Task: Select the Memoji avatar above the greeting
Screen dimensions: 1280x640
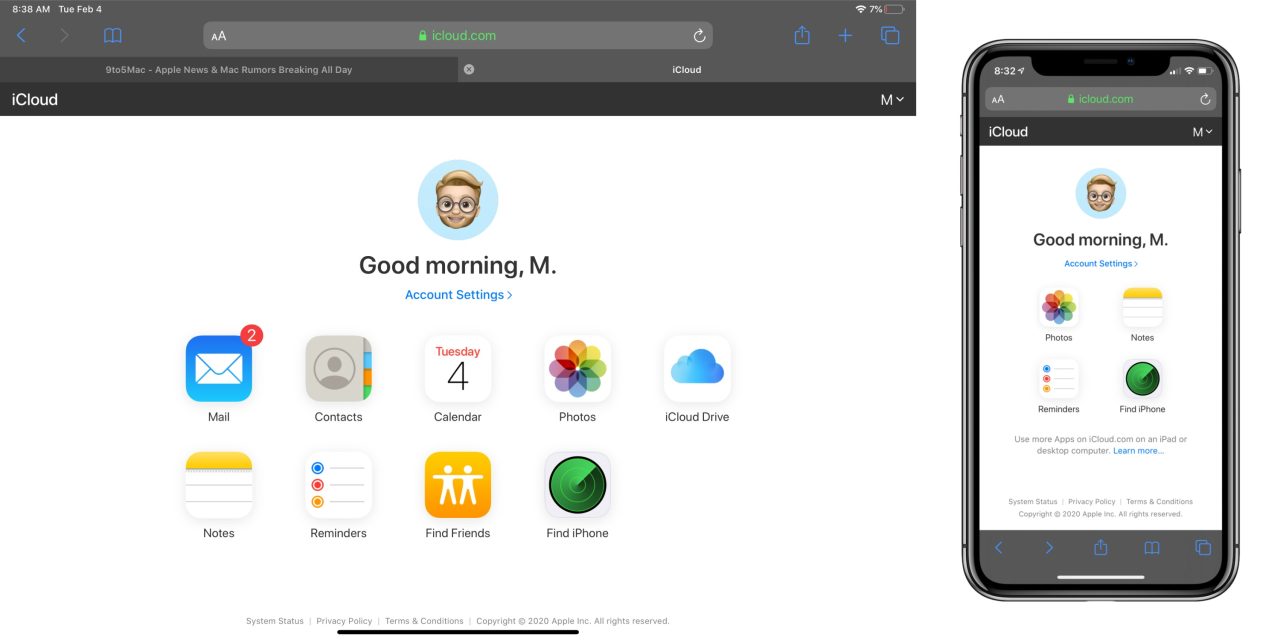Action: pyautogui.click(x=458, y=199)
